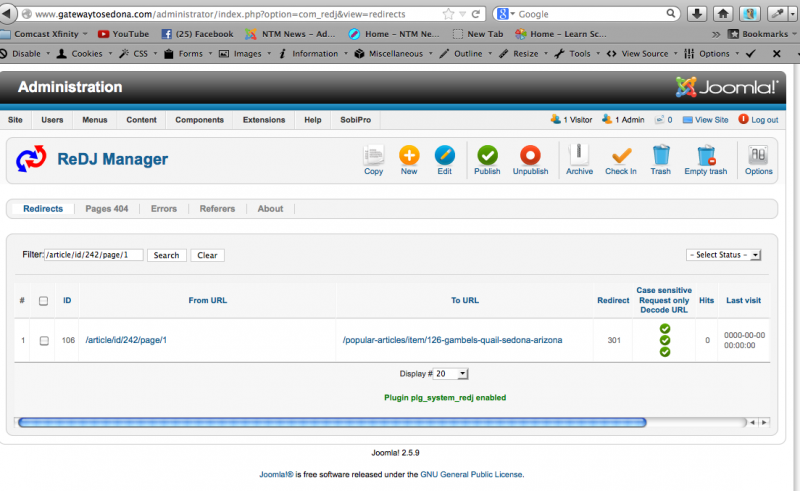Click the Copy toolbar icon
This screenshot has height=491, width=800.
point(373,160)
